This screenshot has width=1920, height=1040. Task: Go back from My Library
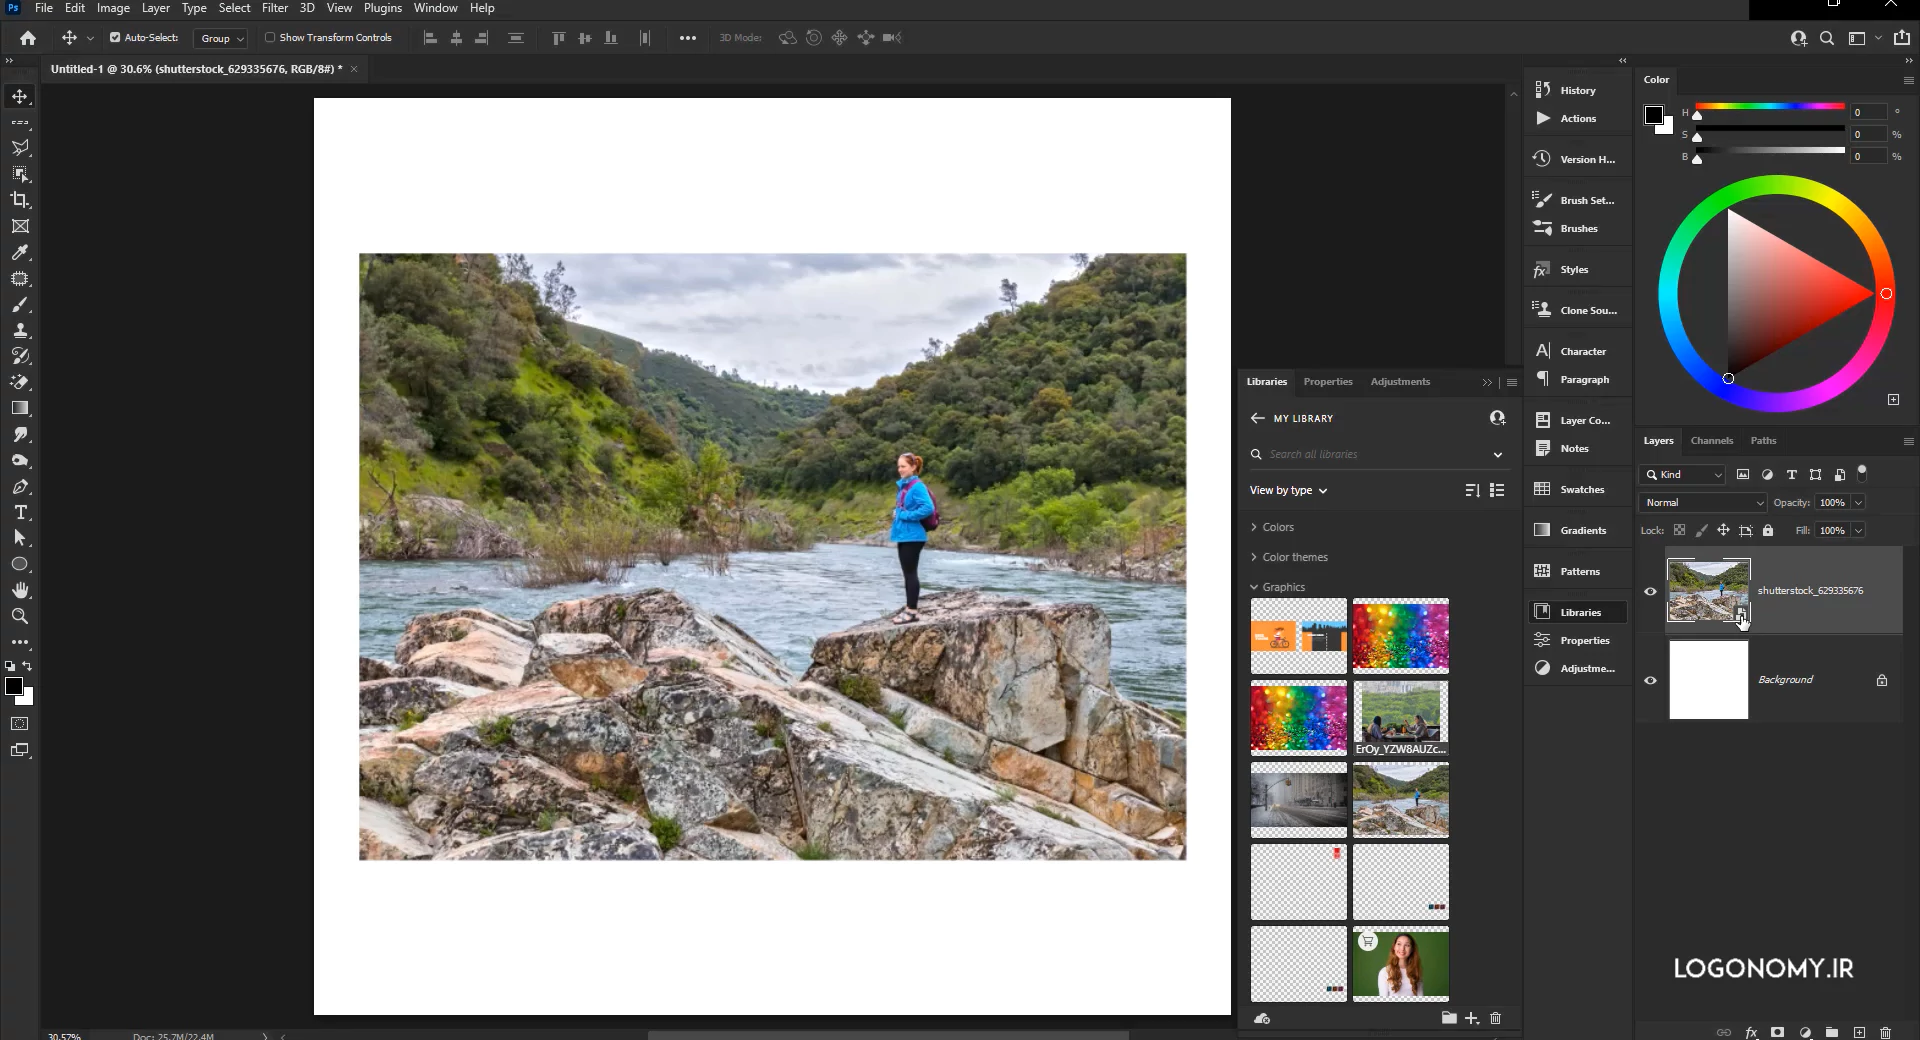pyautogui.click(x=1257, y=418)
